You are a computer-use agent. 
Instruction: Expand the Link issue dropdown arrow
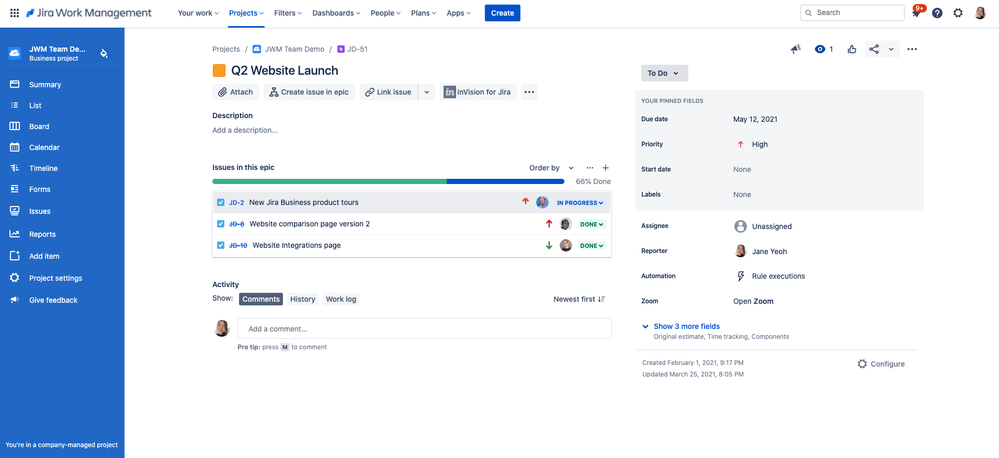pos(427,92)
